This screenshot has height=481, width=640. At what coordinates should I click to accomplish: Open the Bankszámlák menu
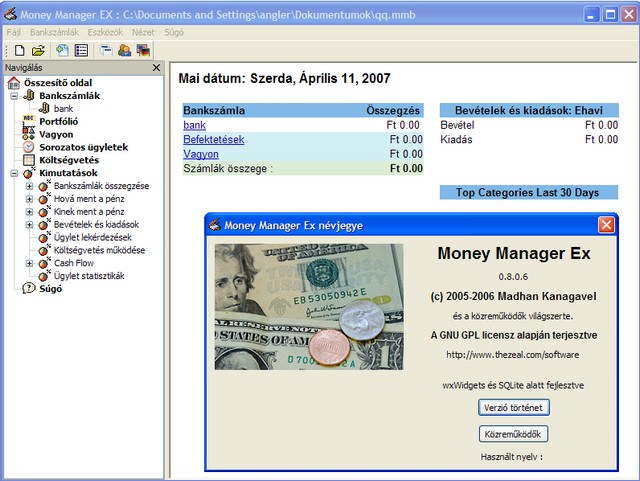click(54, 32)
